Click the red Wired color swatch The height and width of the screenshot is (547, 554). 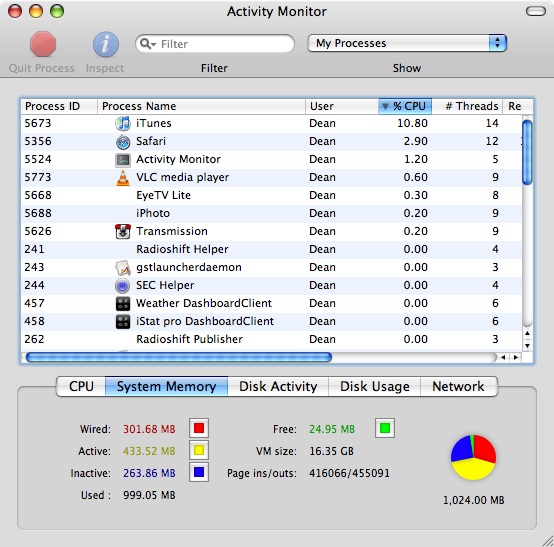199,428
